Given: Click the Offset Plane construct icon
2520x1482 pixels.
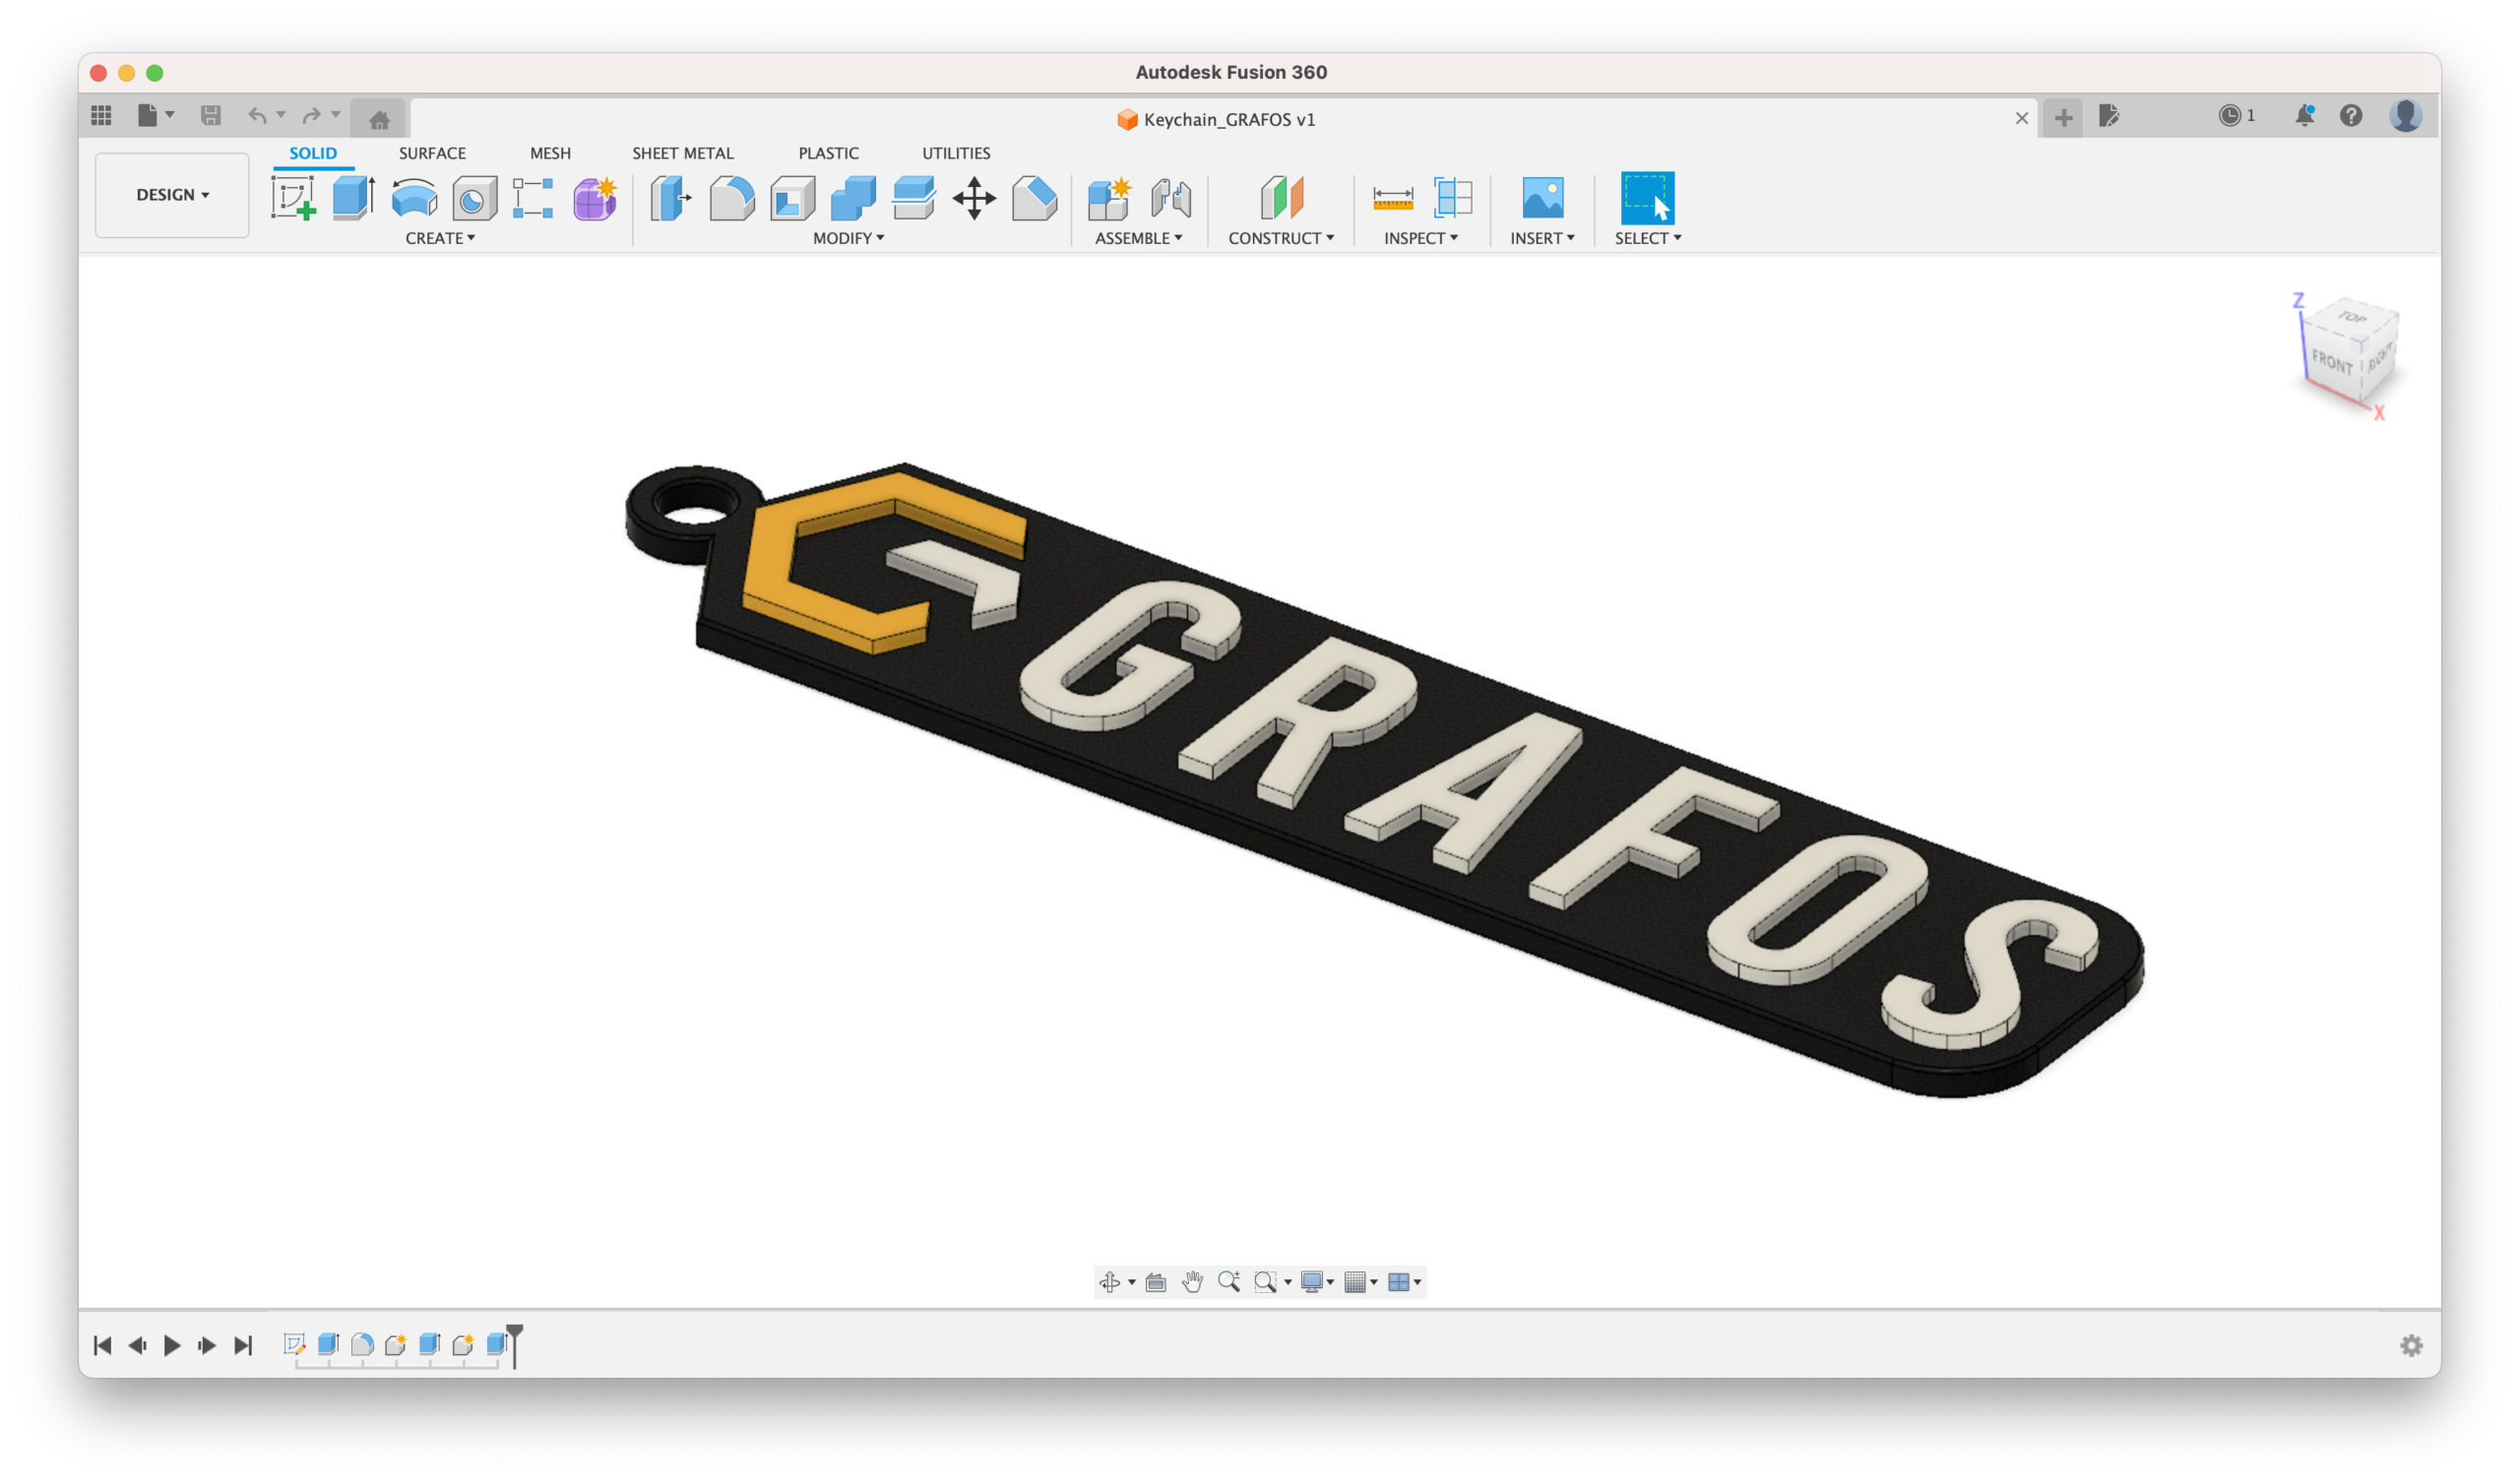Looking at the screenshot, I should 1282,198.
